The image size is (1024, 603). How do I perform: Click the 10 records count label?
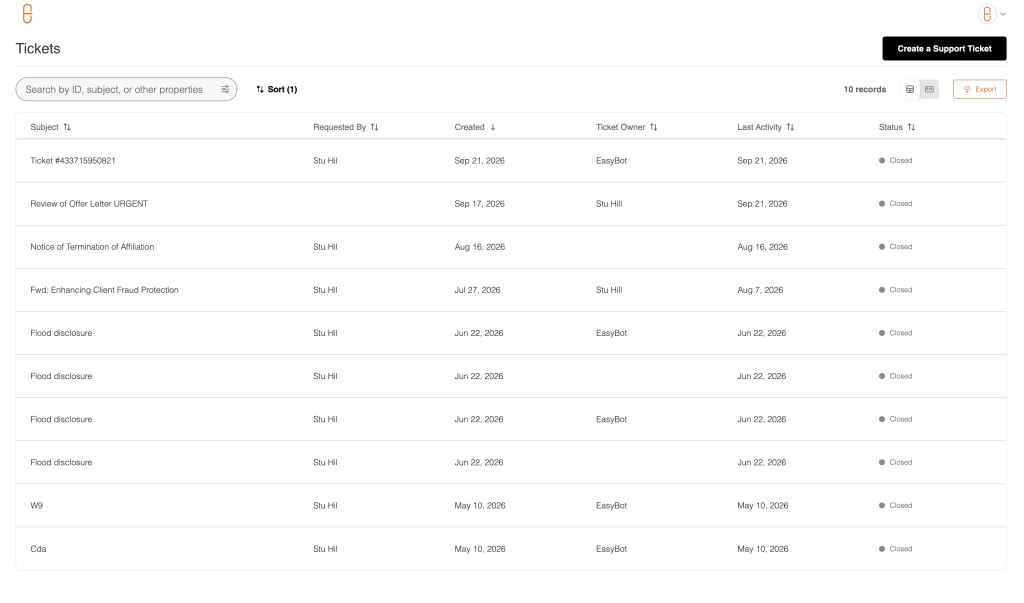click(x=865, y=90)
